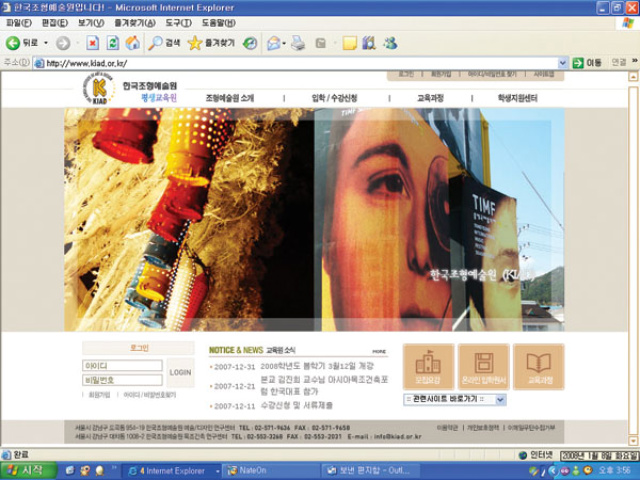640x480 pixels.
Task: Click the 학생지원센터 navigation link
Action: pos(517,98)
